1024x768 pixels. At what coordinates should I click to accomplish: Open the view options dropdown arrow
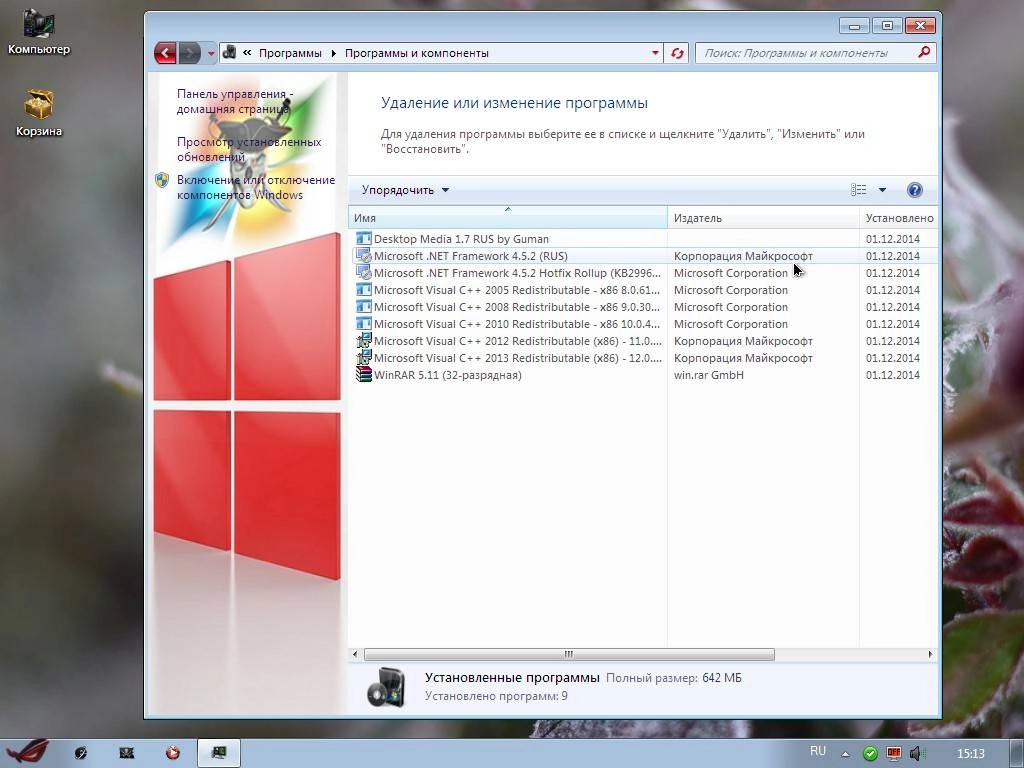(x=882, y=190)
